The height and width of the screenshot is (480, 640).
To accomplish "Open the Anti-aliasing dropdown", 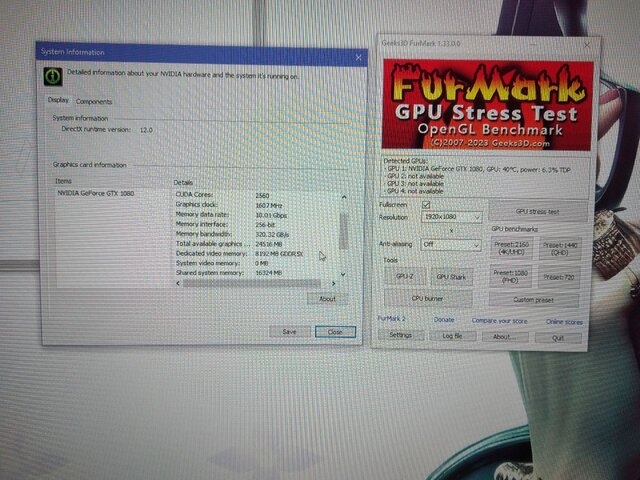I will [x=451, y=244].
